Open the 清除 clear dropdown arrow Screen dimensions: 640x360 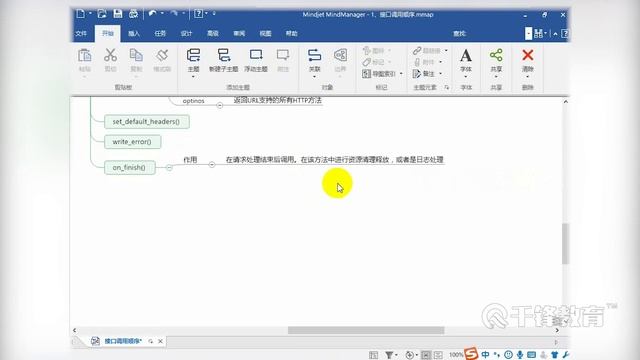(527, 77)
